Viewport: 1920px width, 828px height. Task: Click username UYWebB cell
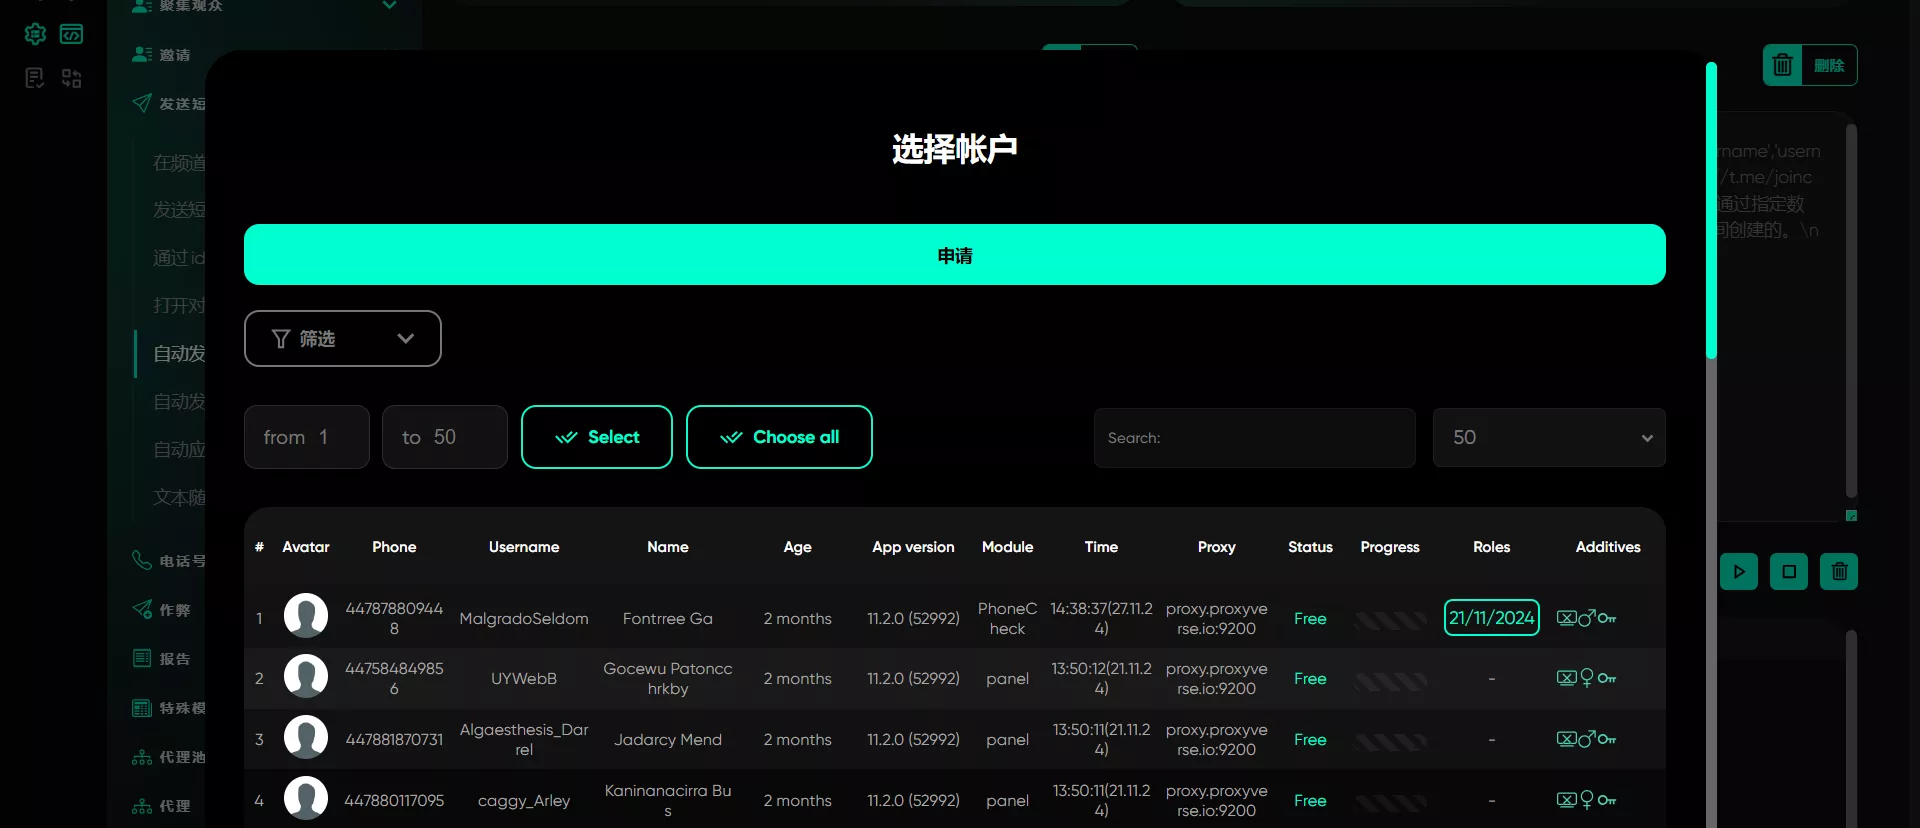tap(524, 679)
